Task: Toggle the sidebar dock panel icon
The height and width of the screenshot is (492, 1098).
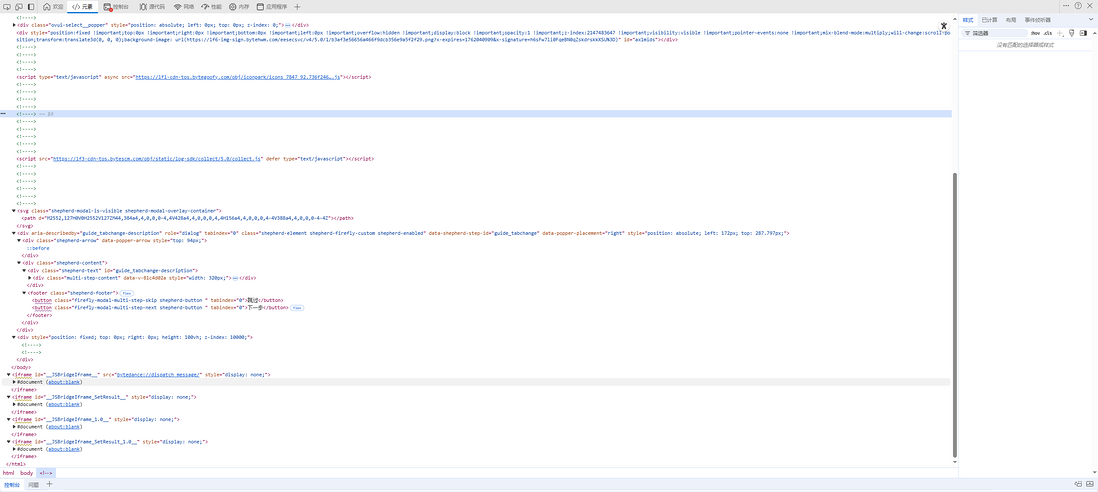Action: pyautogui.click(x=32, y=6)
